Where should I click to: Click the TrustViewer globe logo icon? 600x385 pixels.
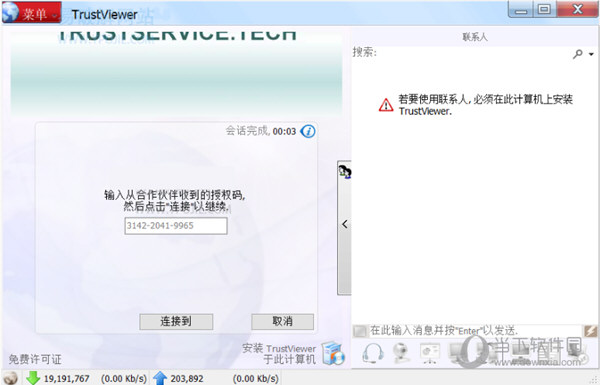tap(10, 11)
